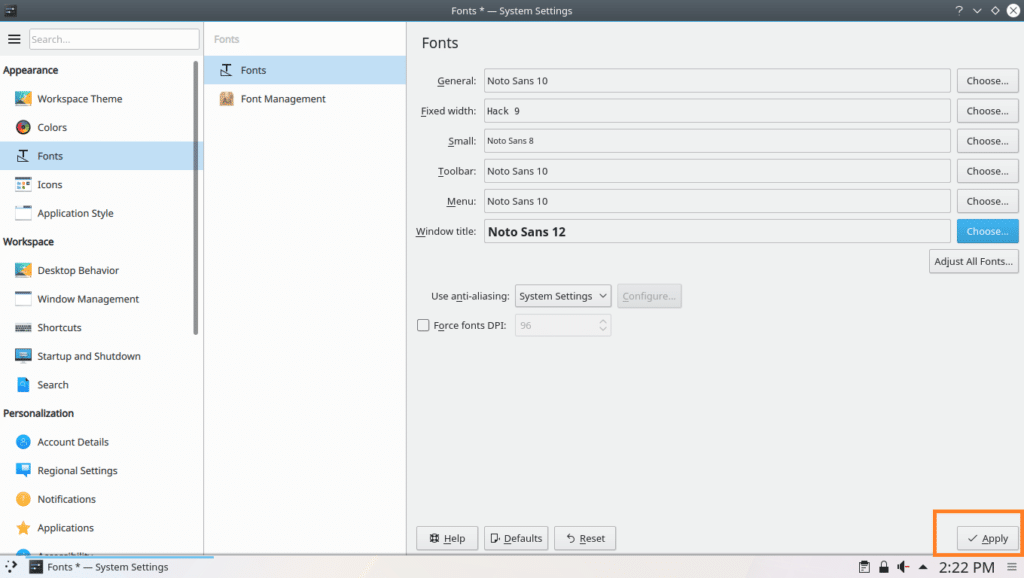Open the clipboard tool in the tray

pos(863,566)
